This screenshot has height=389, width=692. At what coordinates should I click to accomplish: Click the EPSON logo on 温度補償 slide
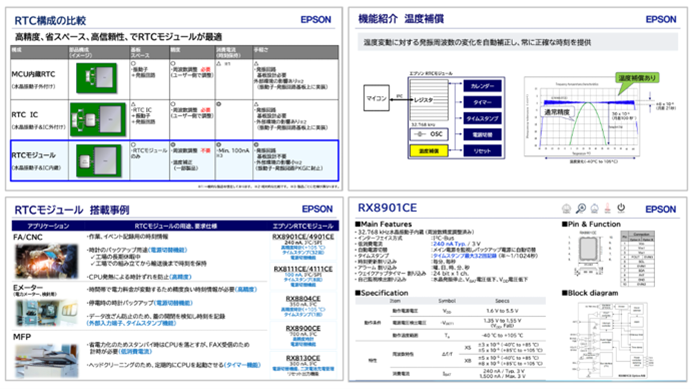(x=661, y=19)
